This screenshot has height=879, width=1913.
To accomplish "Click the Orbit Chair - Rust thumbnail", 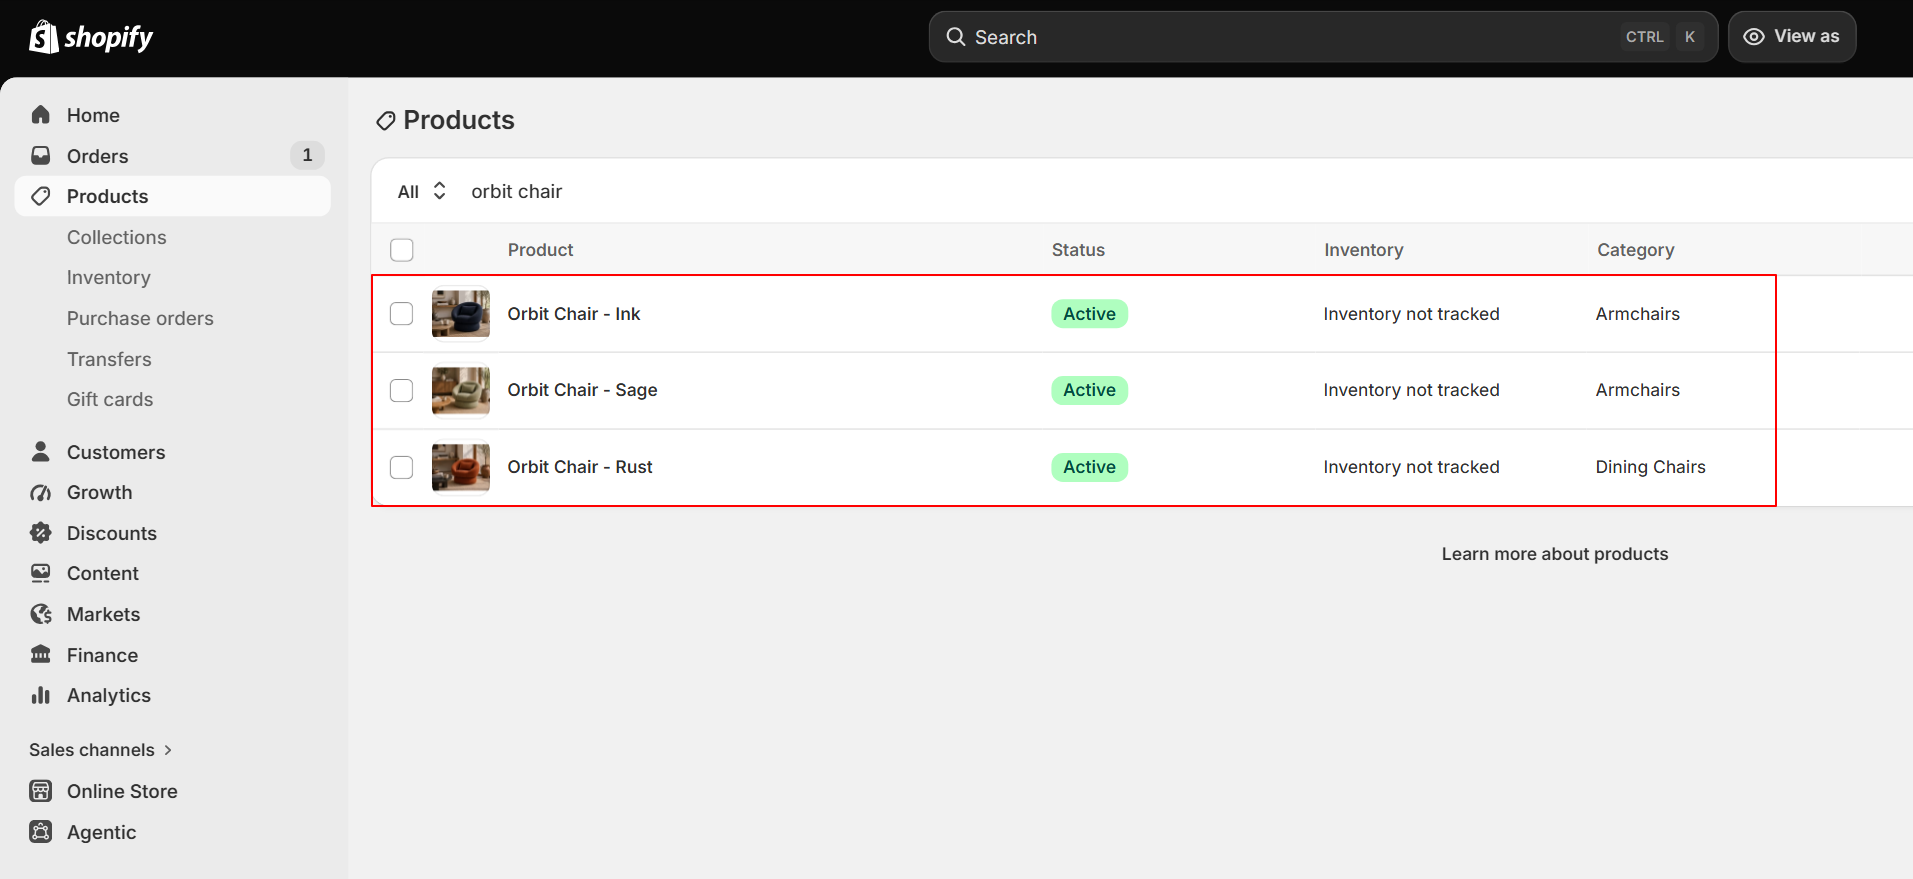I will point(461,467).
